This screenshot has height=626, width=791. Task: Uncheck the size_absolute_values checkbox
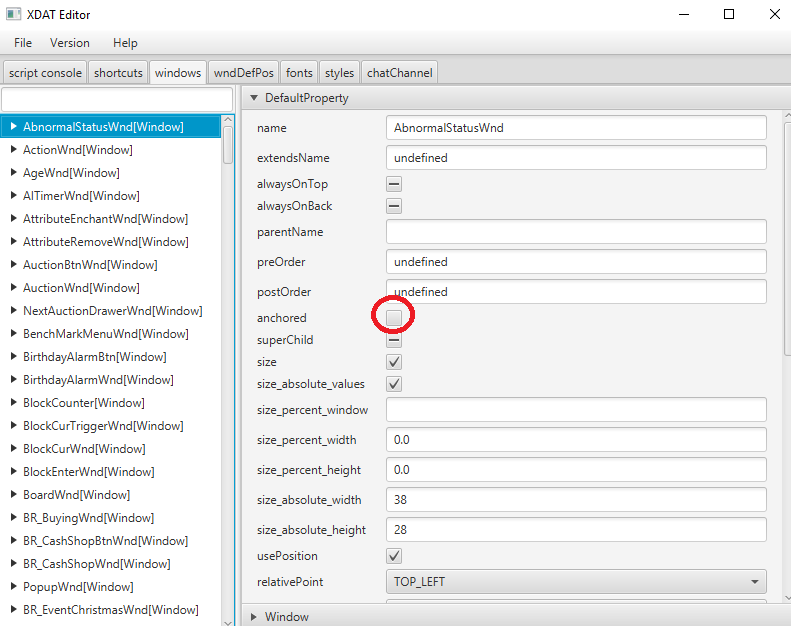point(394,384)
